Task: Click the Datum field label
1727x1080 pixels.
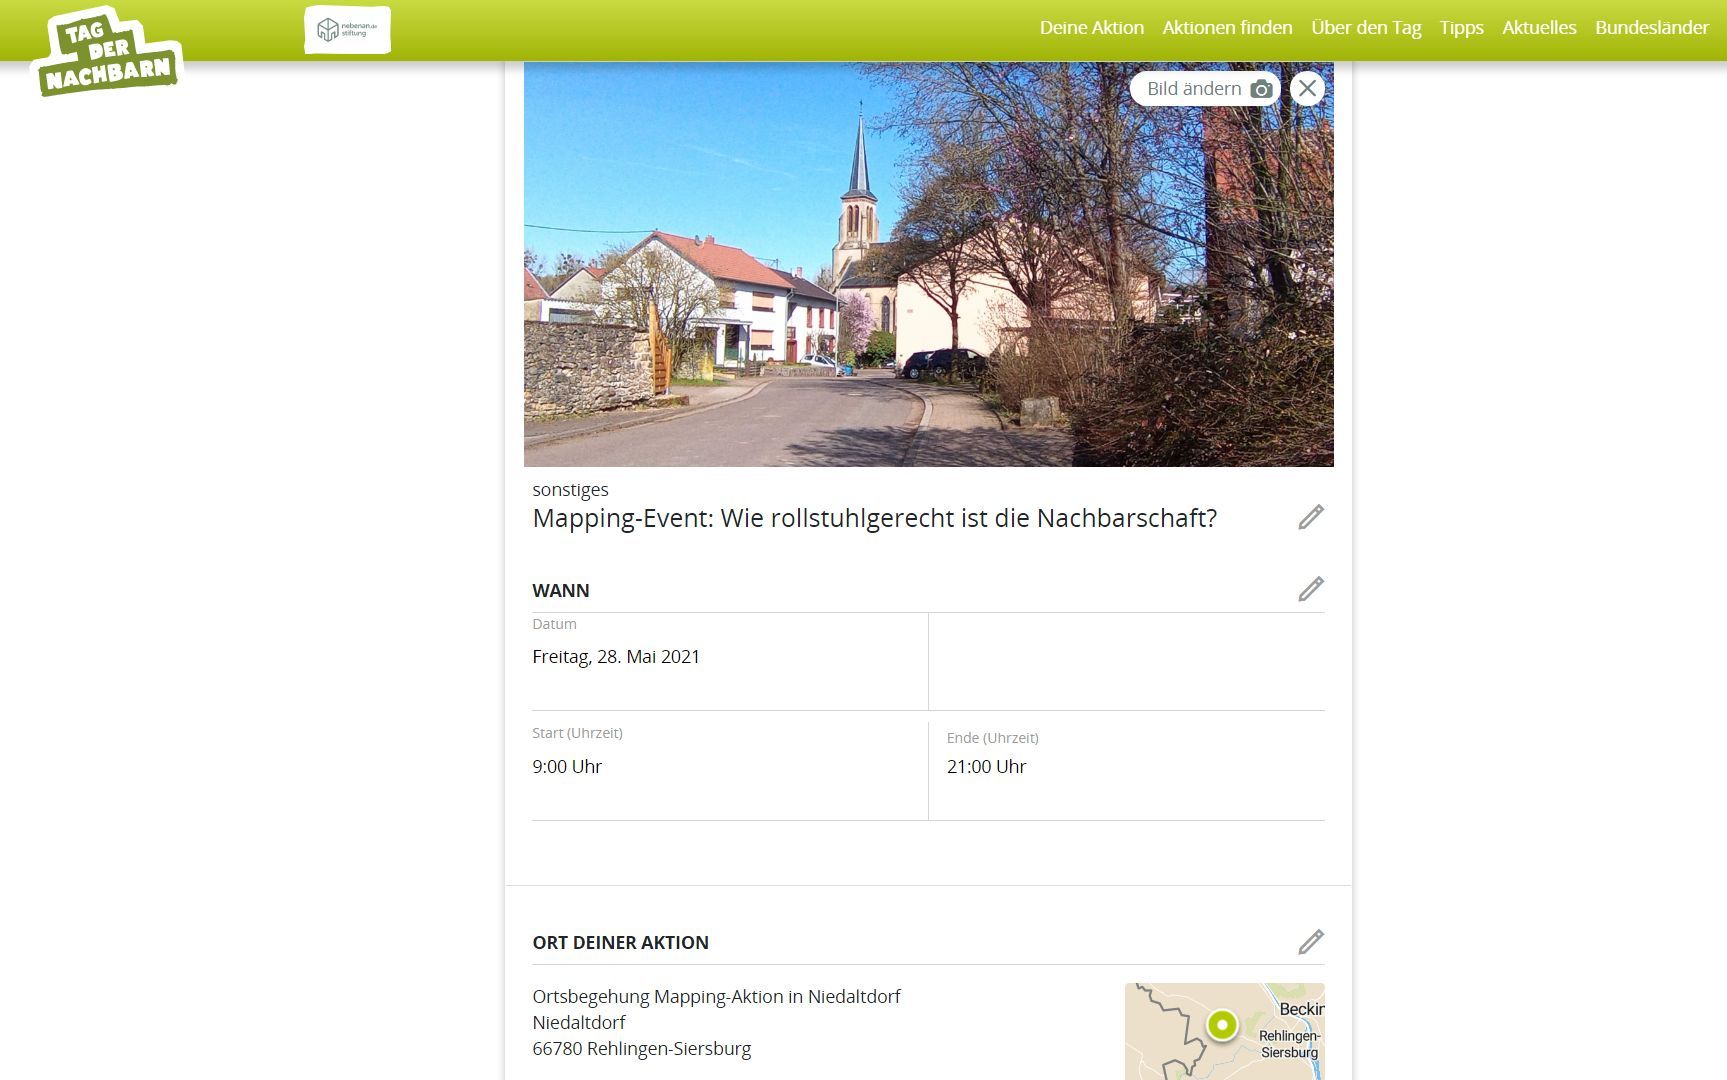Action: [554, 624]
